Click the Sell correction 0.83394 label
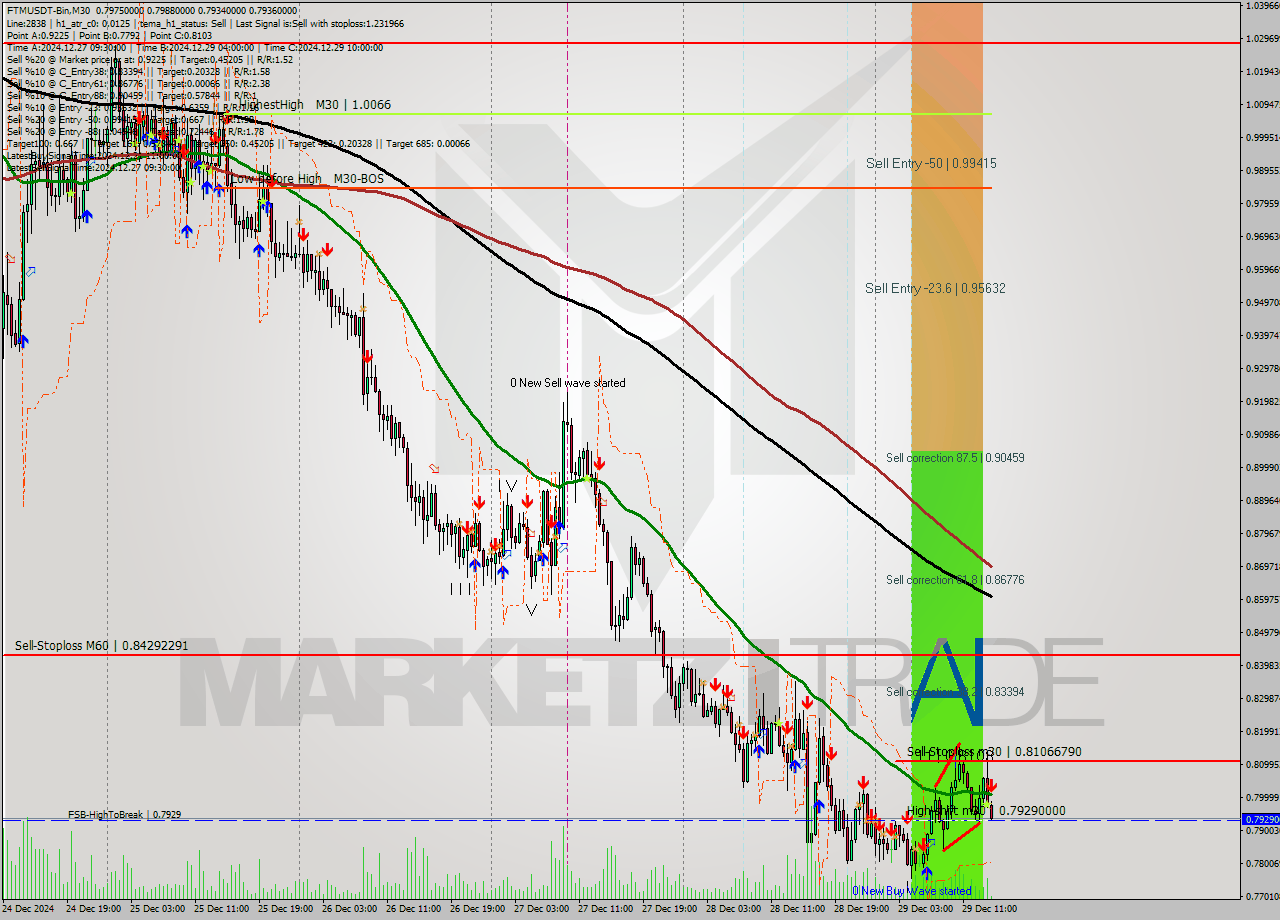 pos(955,692)
